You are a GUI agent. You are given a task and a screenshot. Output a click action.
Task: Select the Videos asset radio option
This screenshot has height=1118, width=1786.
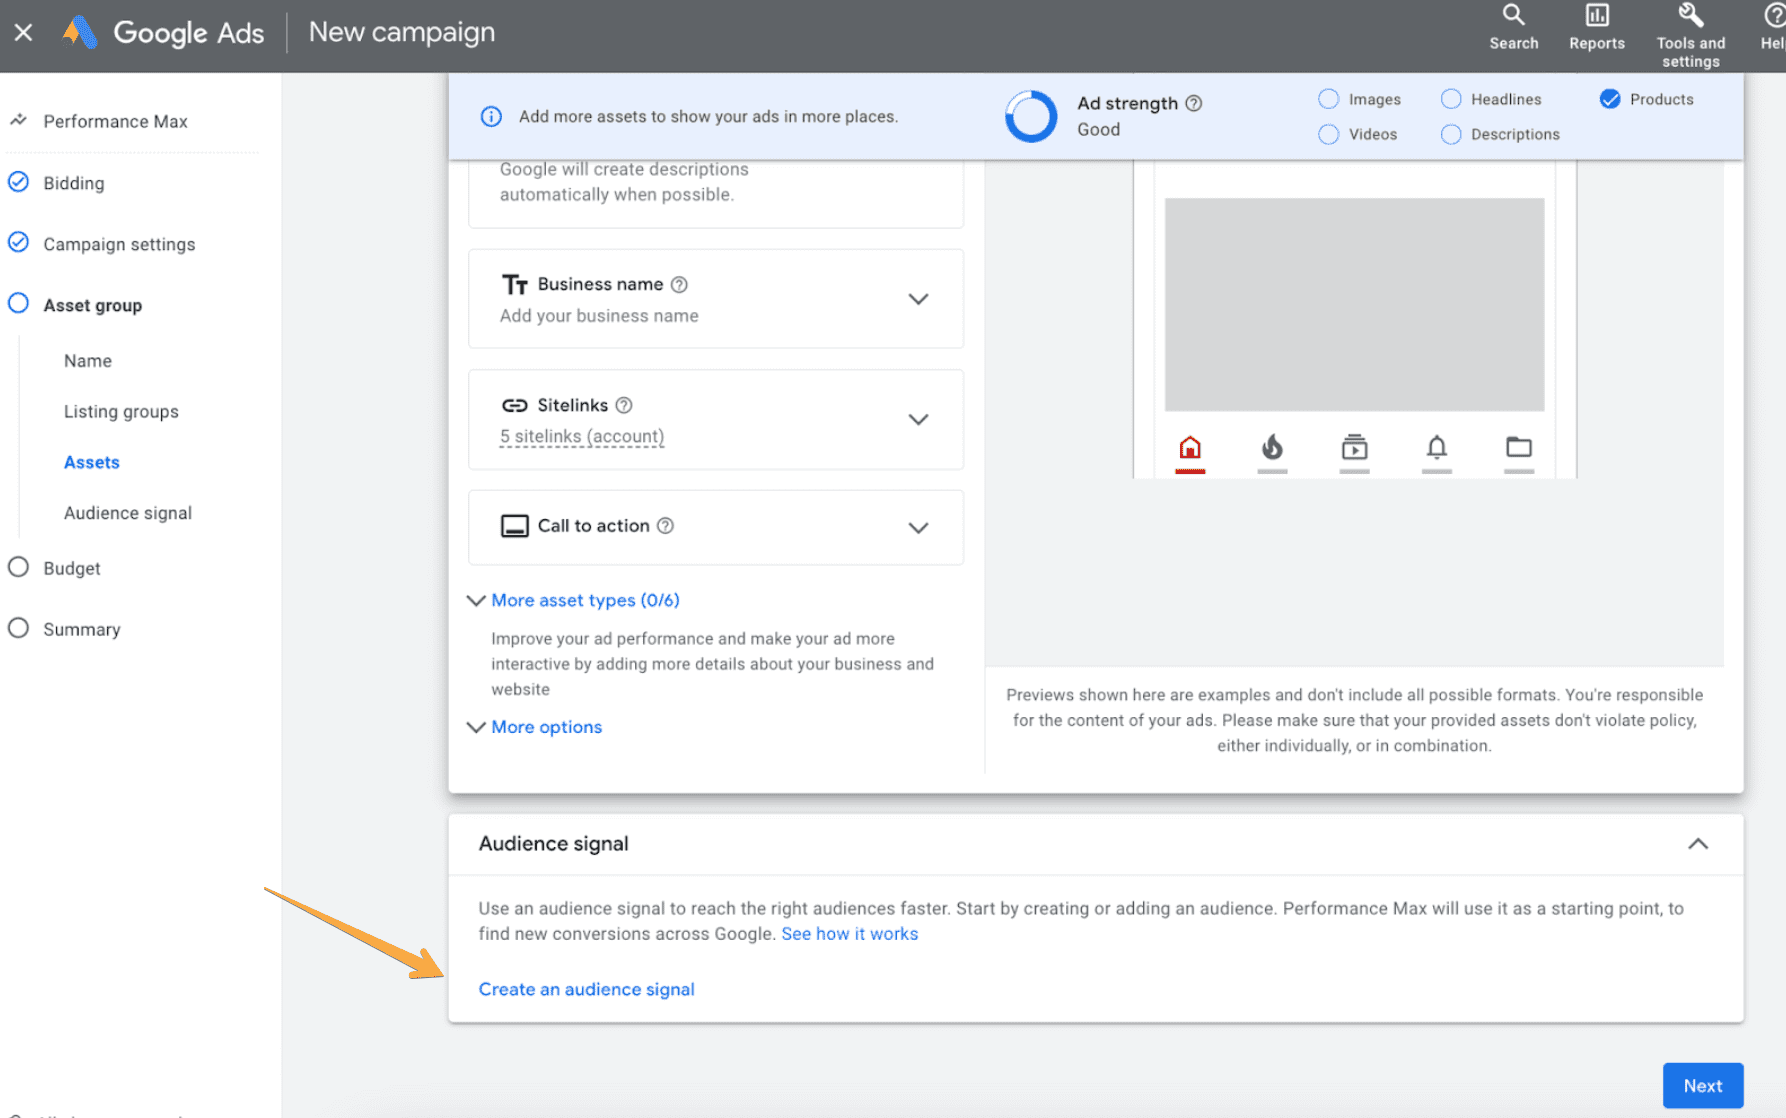click(1328, 134)
